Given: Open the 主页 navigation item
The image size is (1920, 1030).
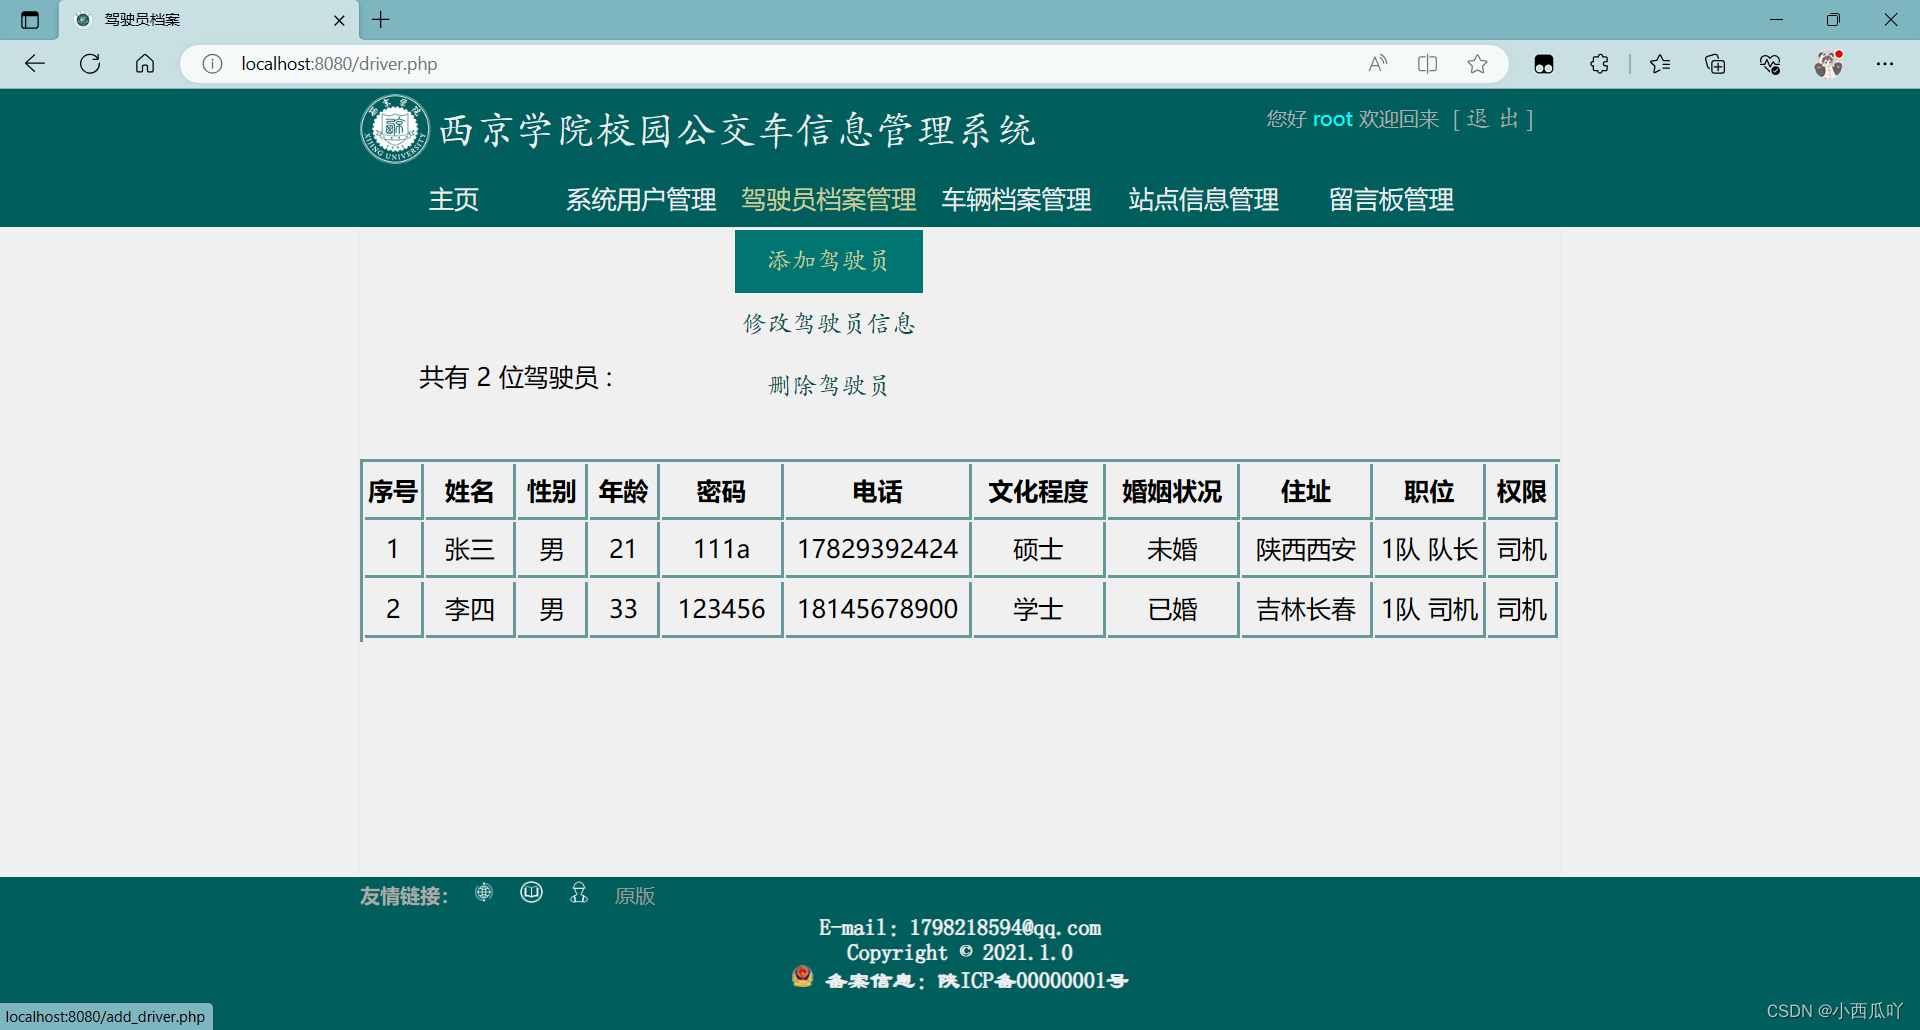Looking at the screenshot, I should point(454,200).
